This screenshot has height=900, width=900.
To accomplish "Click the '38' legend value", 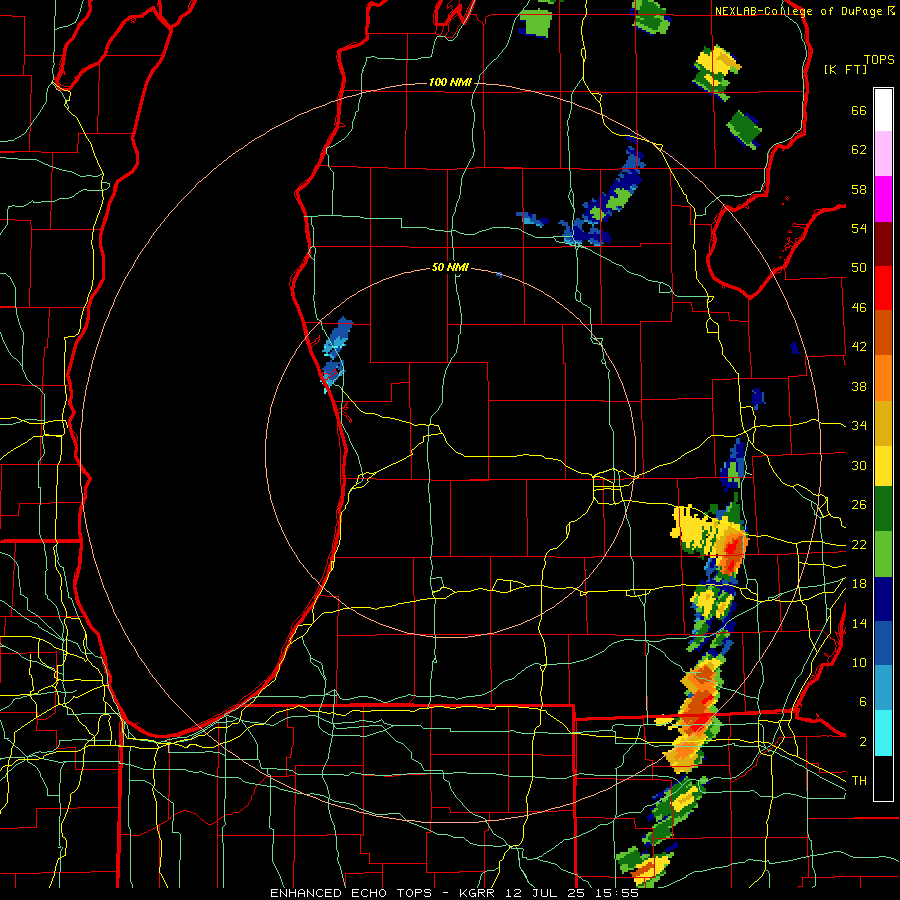I will pyautogui.click(x=859, y=386).
